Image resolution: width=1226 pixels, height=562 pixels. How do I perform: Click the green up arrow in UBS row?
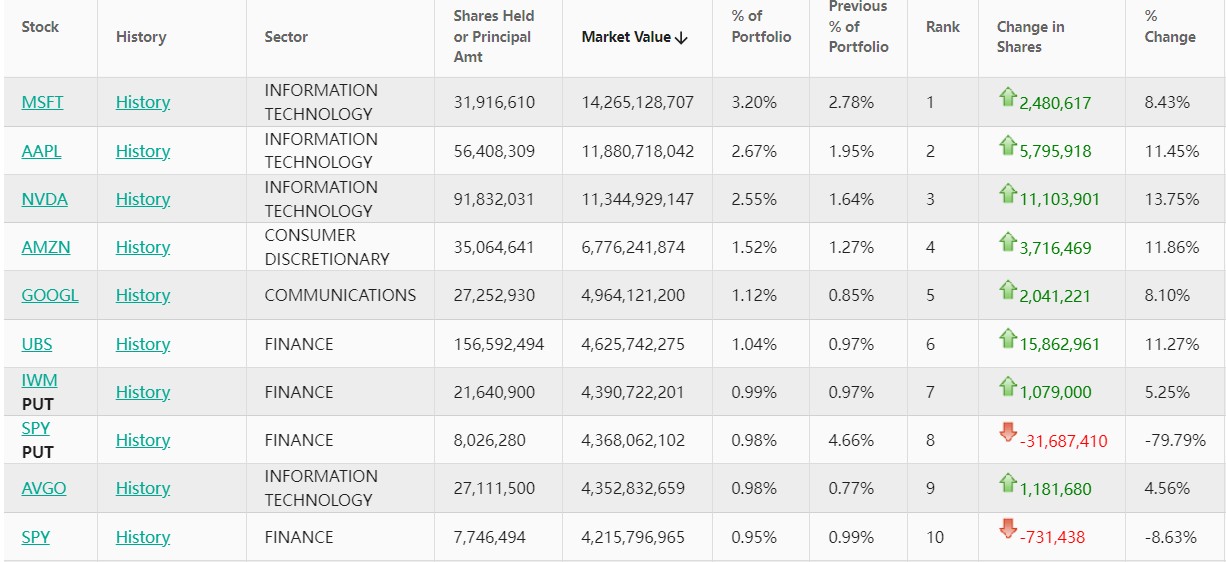pos(1007,339)
